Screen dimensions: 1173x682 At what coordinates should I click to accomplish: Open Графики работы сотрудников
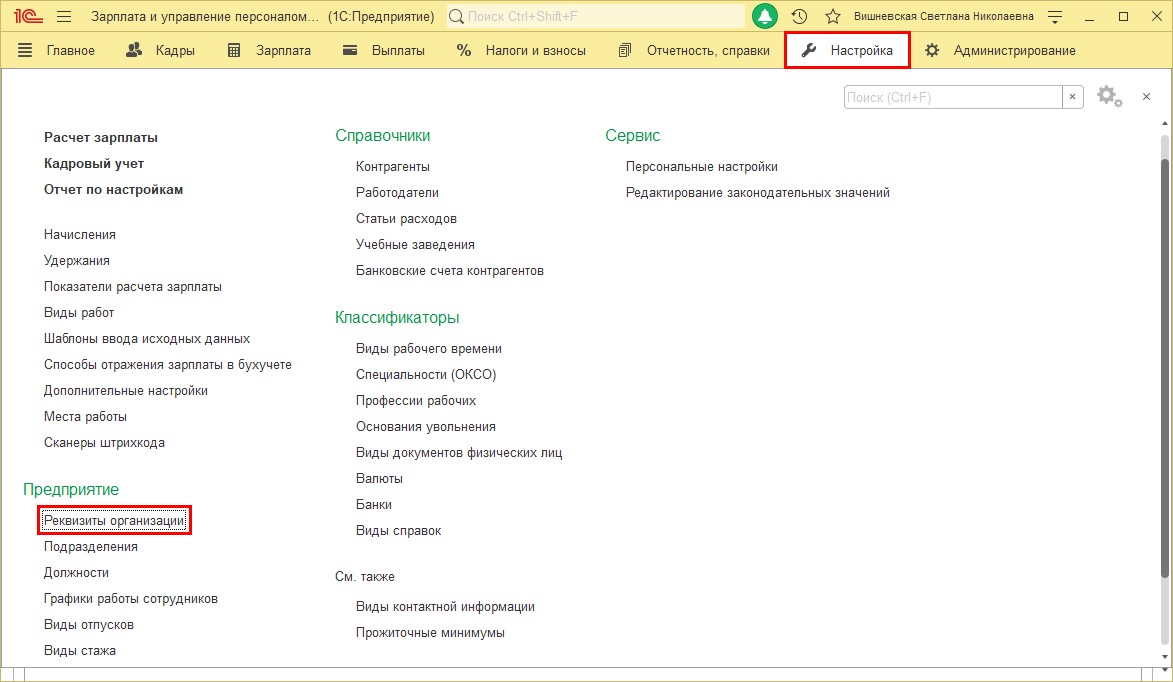131,599
